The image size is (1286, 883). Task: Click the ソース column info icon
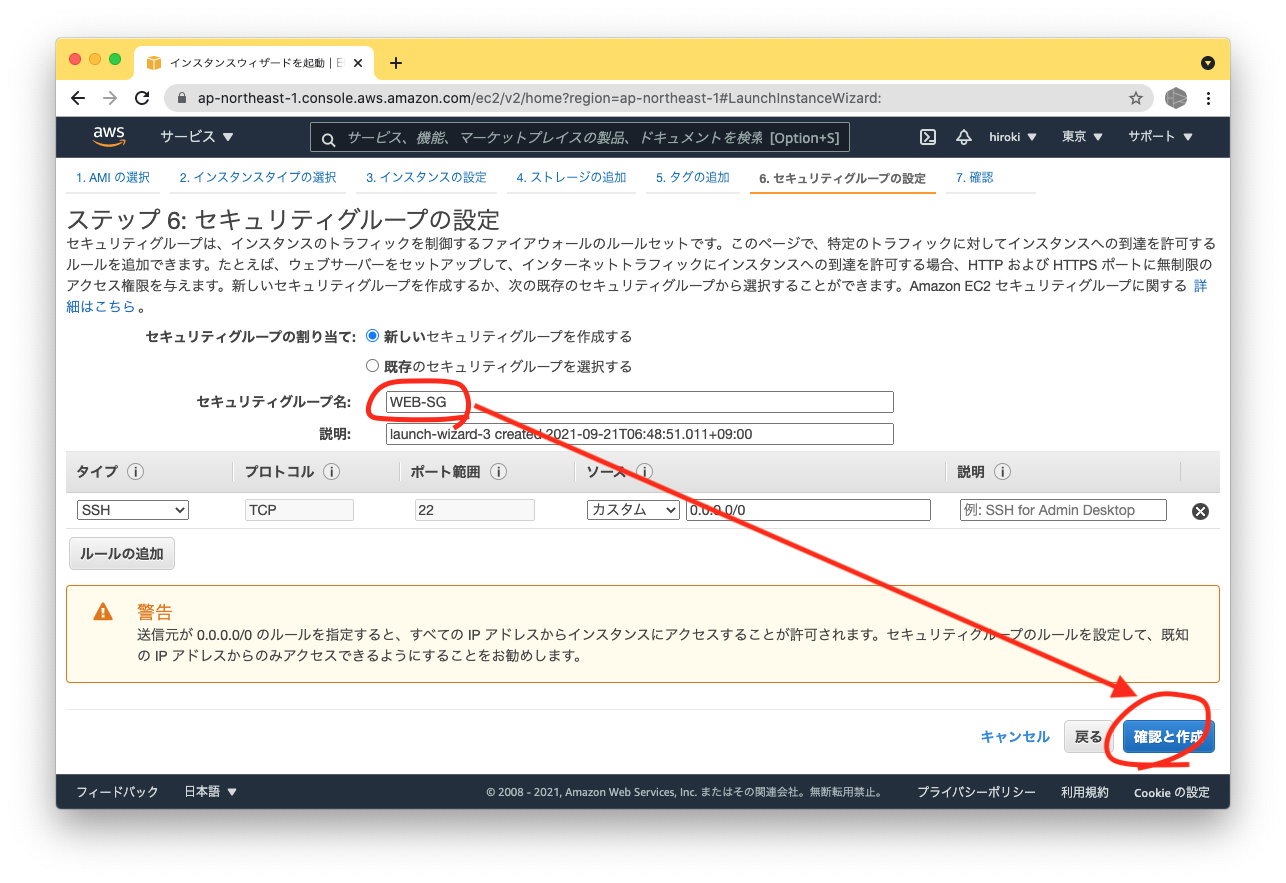tap(645, 470)
